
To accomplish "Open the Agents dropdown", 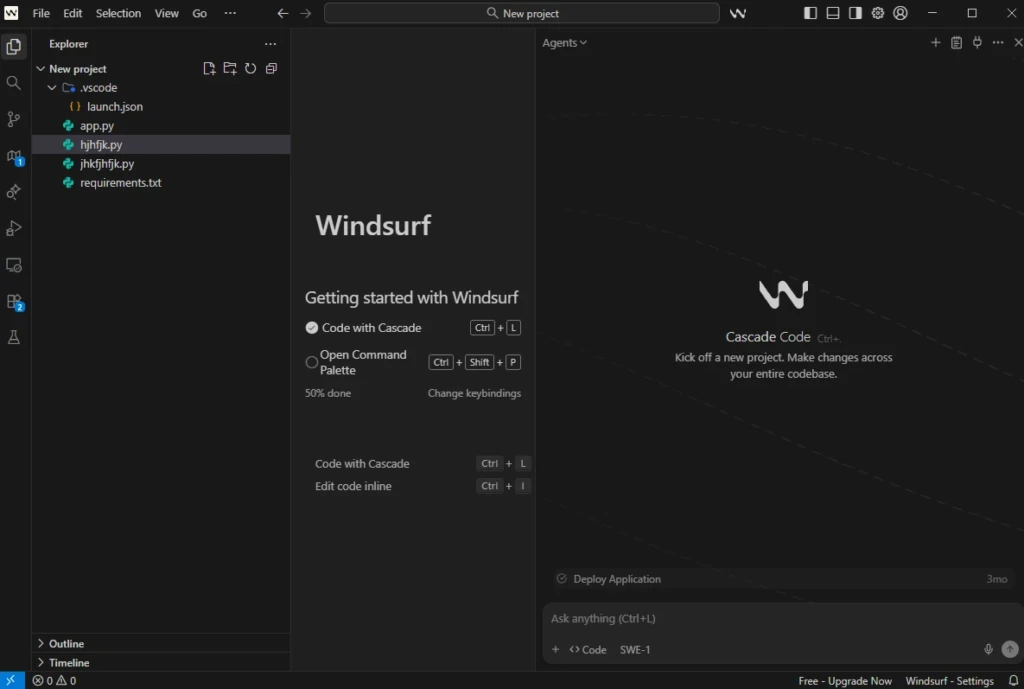I will 564,42.
